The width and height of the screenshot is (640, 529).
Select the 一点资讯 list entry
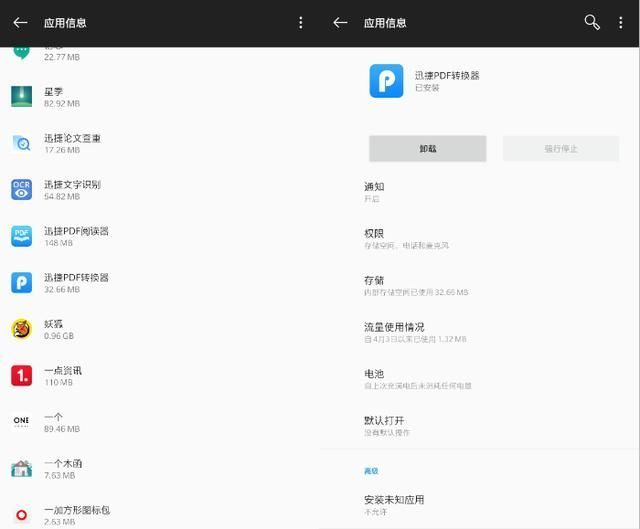[x=160, y=376]
